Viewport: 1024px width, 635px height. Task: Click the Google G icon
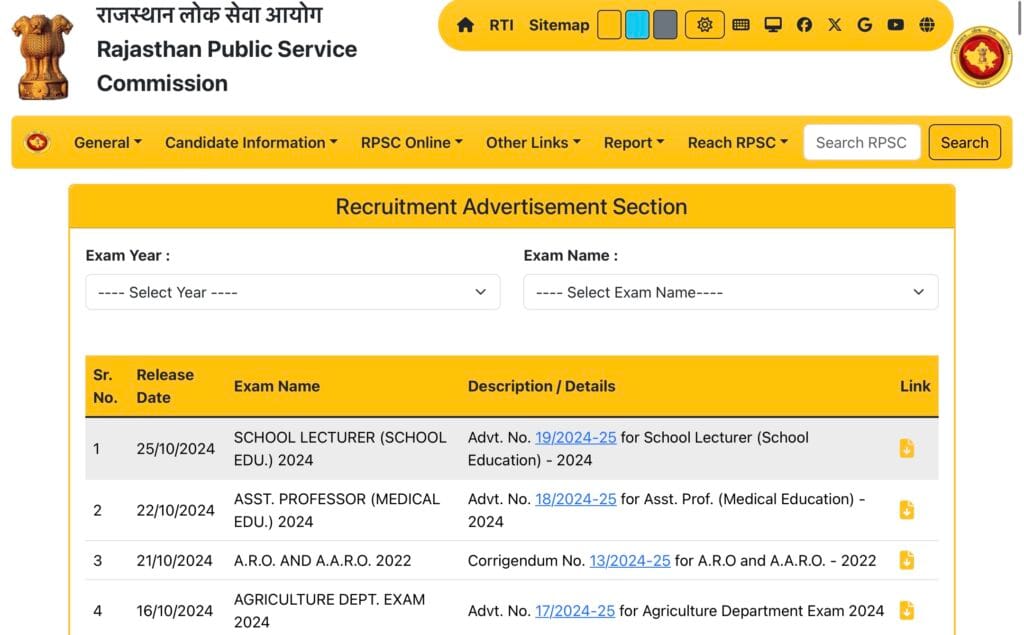(865, 25)
